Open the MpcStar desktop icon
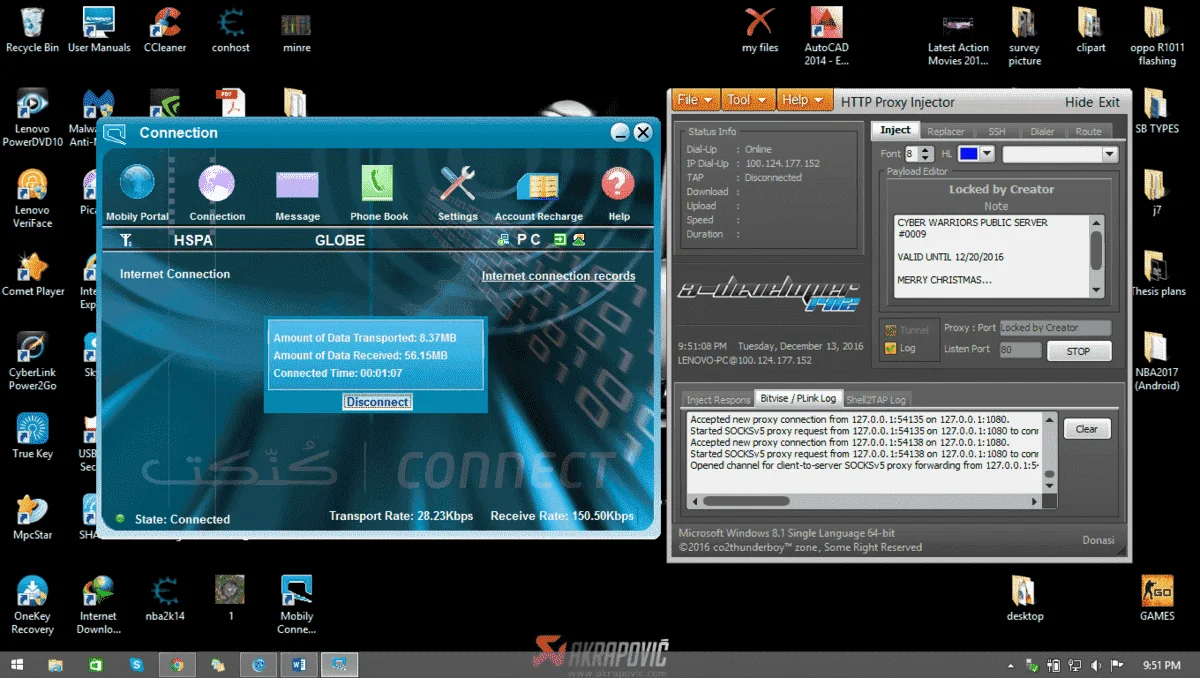Screen dimensions: 1200x678 tap(32, 517)
